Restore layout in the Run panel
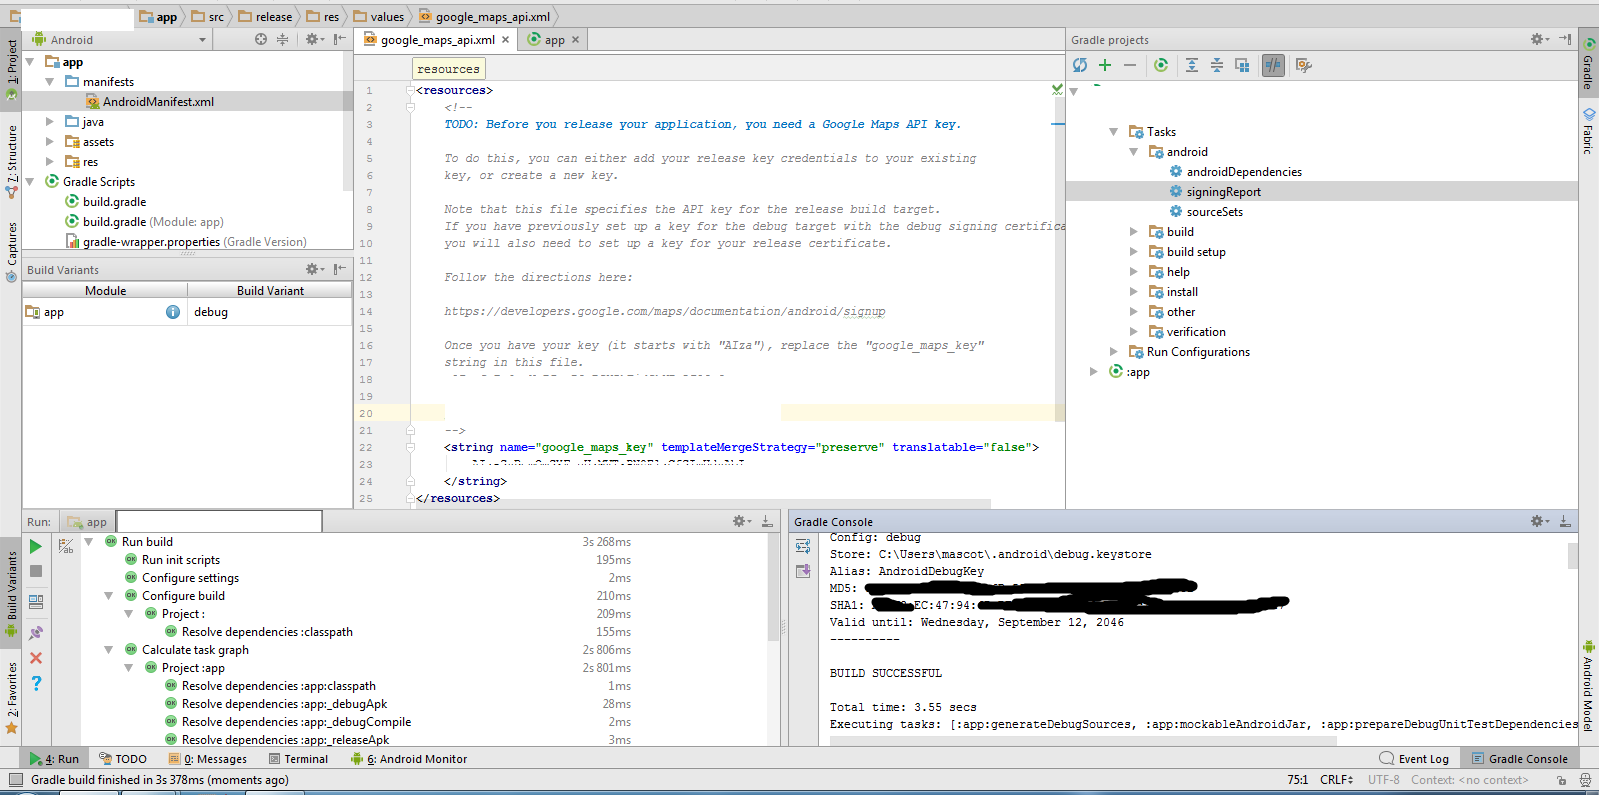This screenshot has height=795, width=1599. (36, 602)
